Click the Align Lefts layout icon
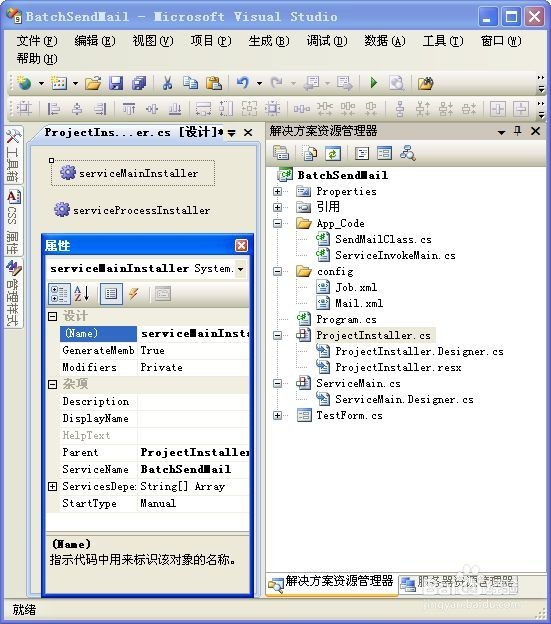551x624 pixels. 53,108
